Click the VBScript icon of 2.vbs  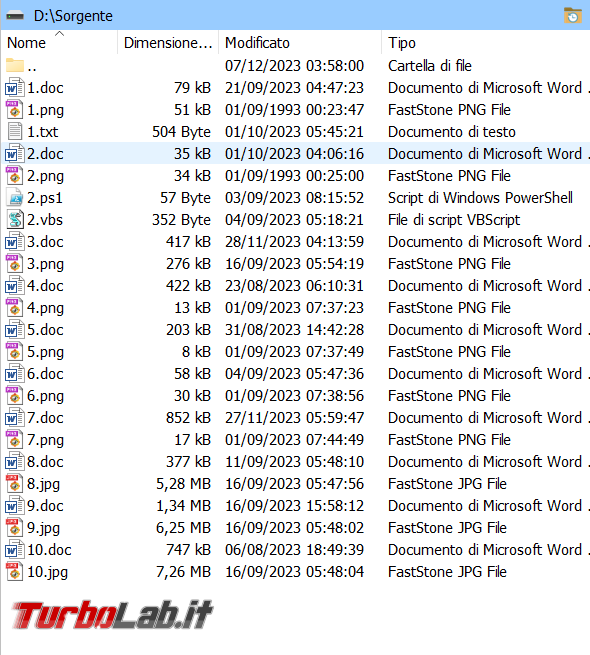[x=15, y=220]
